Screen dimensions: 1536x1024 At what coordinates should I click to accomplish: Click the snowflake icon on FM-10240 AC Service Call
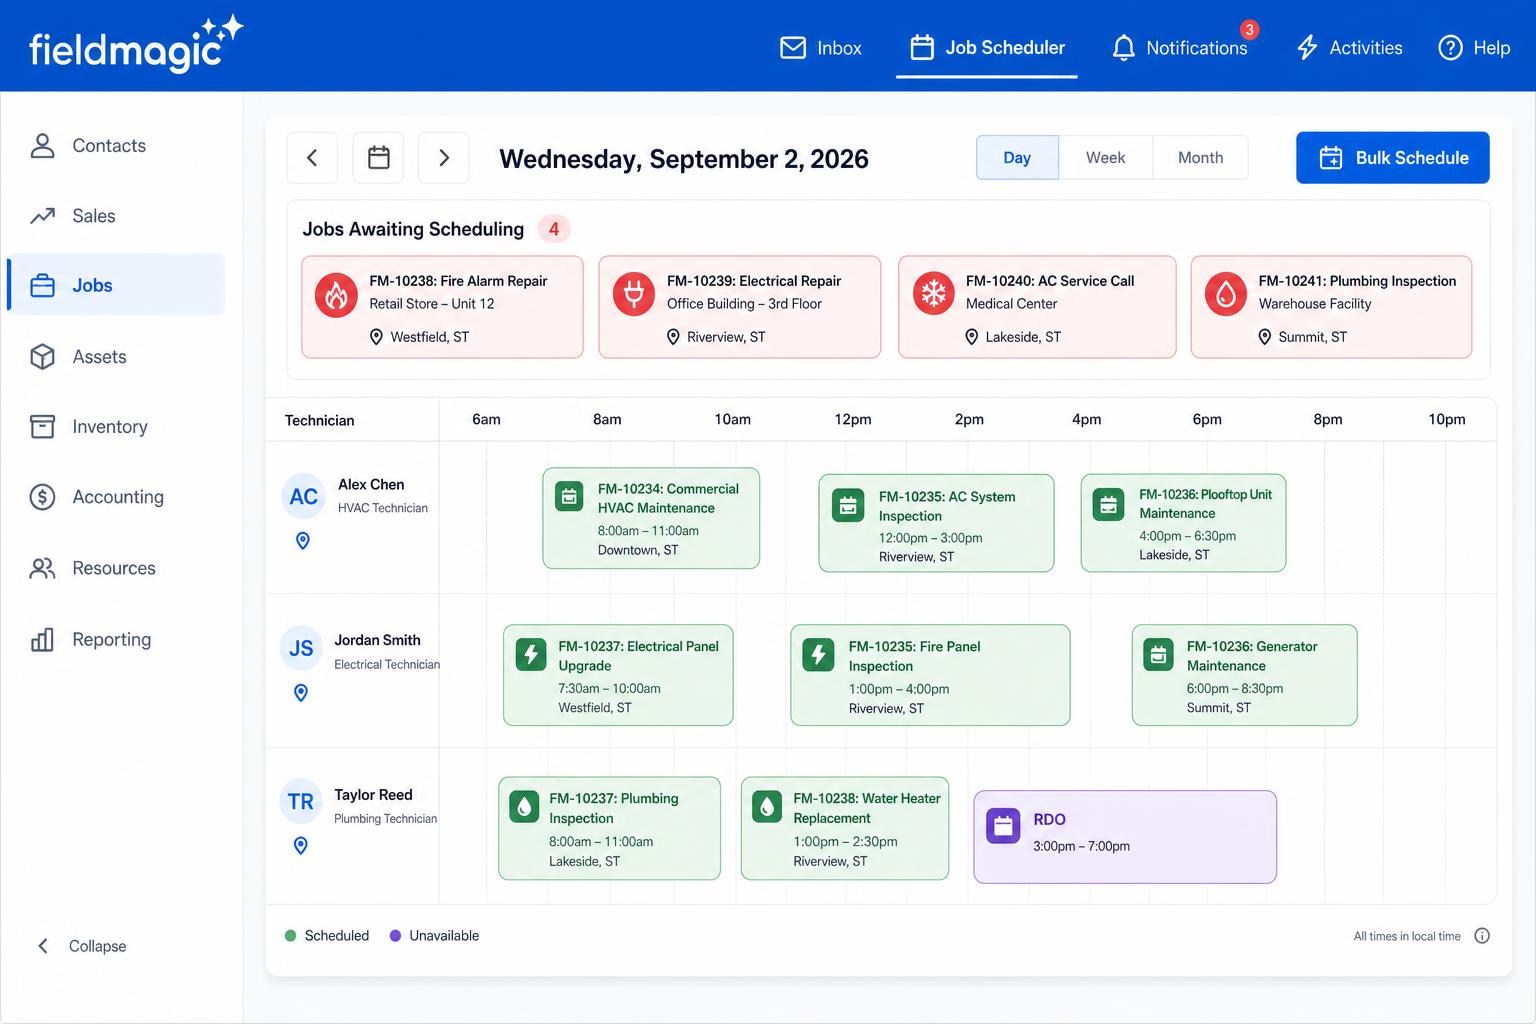tap(933, 293)
